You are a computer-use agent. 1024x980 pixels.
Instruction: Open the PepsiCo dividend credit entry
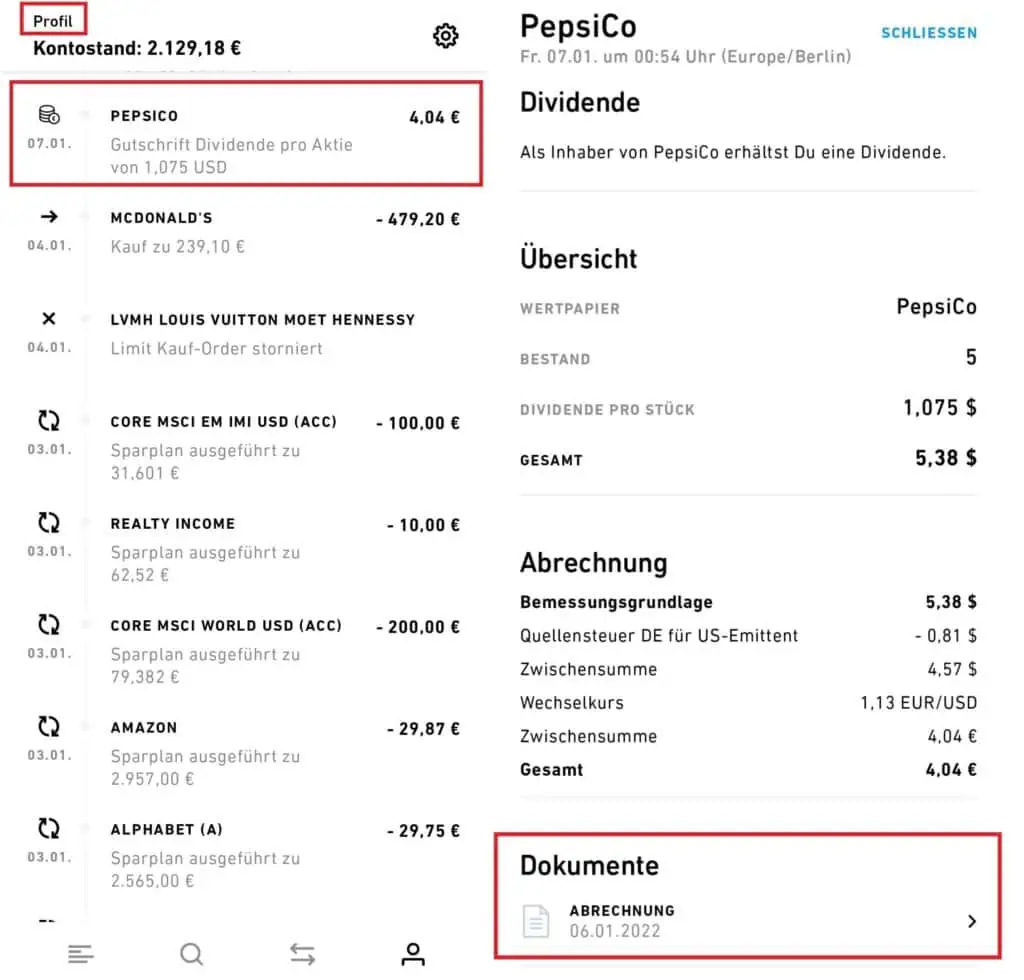246,134
